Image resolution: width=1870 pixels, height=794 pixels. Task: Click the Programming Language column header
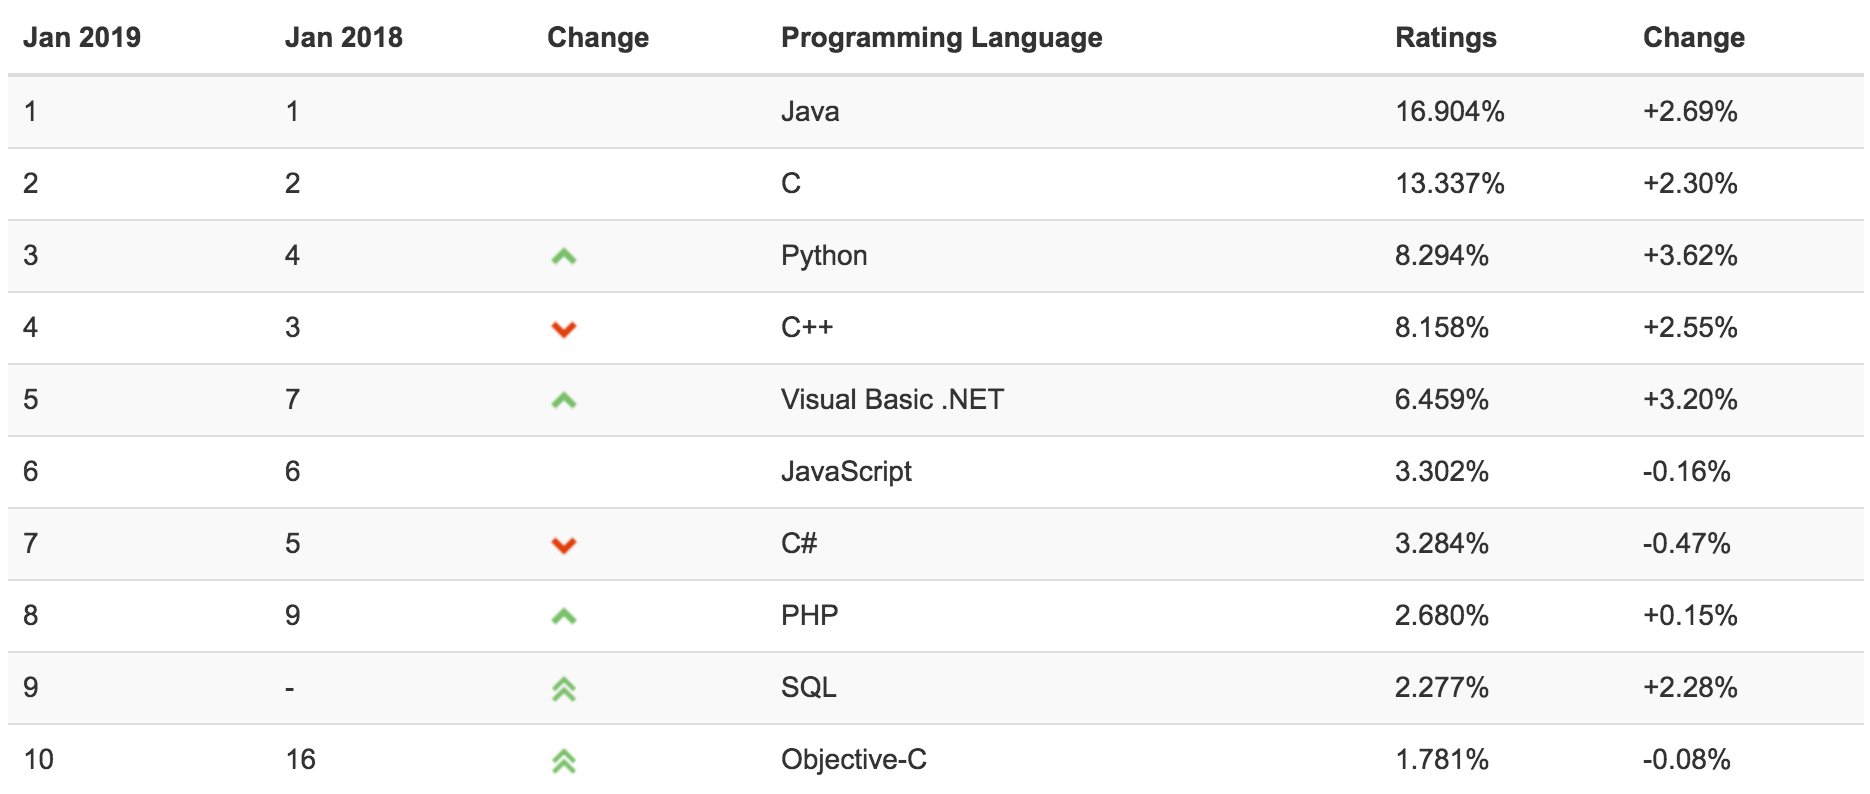(941, 38)
